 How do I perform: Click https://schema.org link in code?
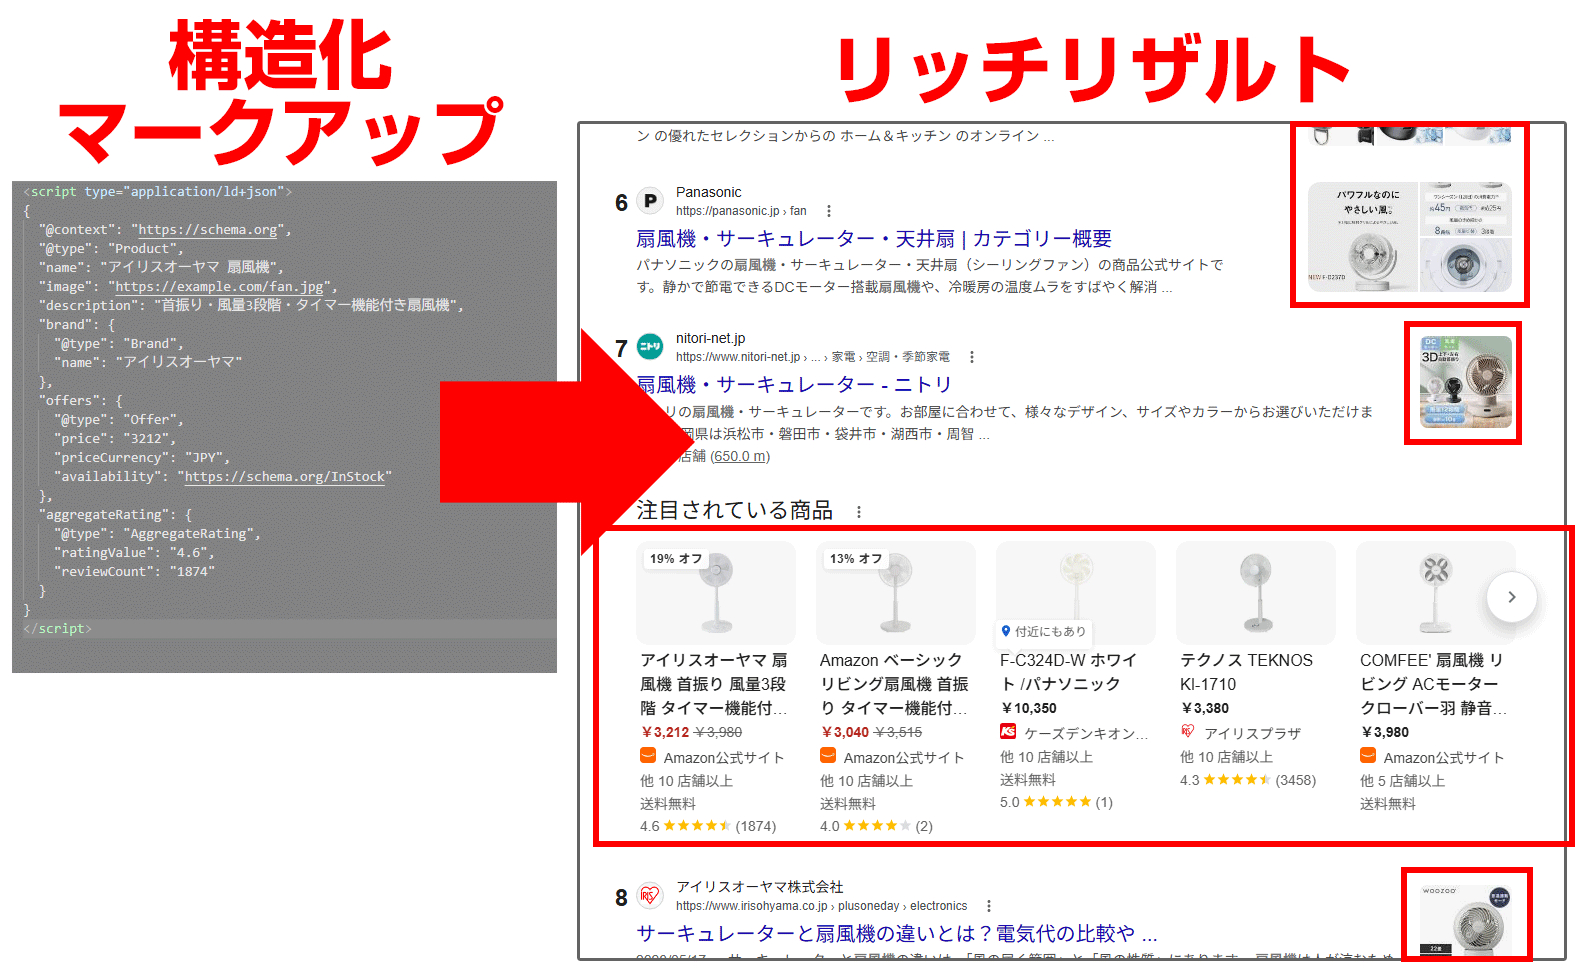[207, 230]
